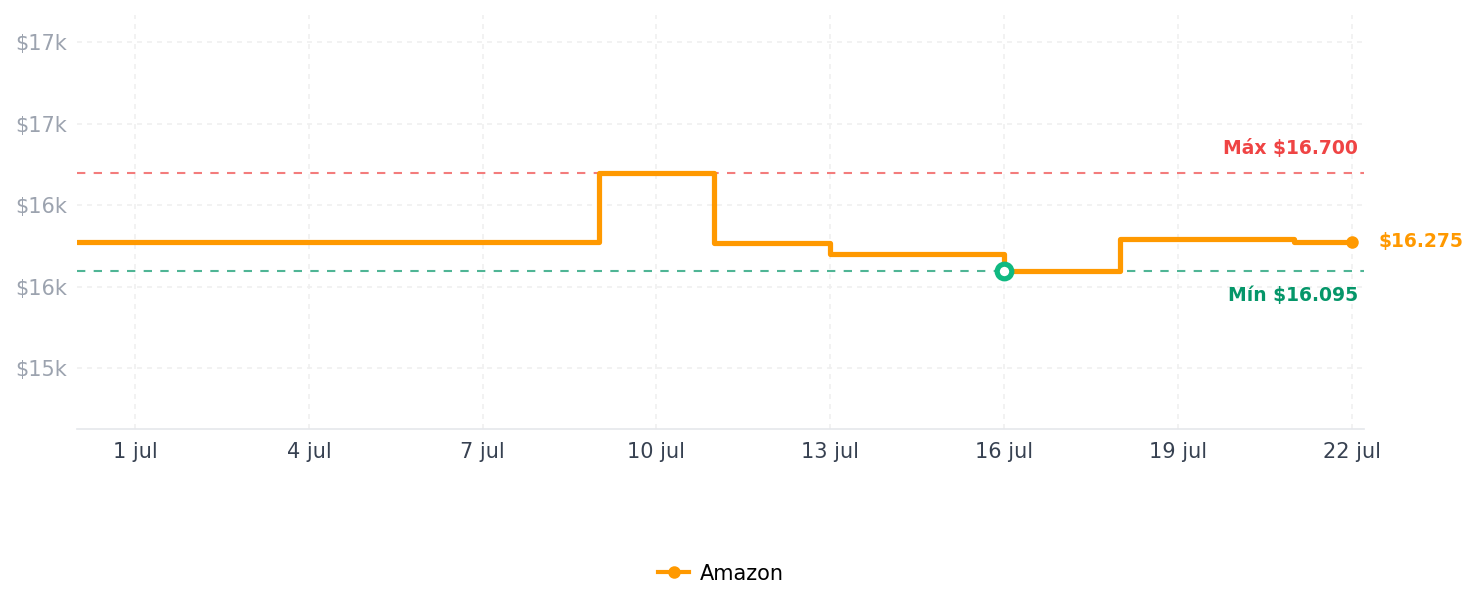
Task: Click the Mín $16.095 label
Action: 1293,295
